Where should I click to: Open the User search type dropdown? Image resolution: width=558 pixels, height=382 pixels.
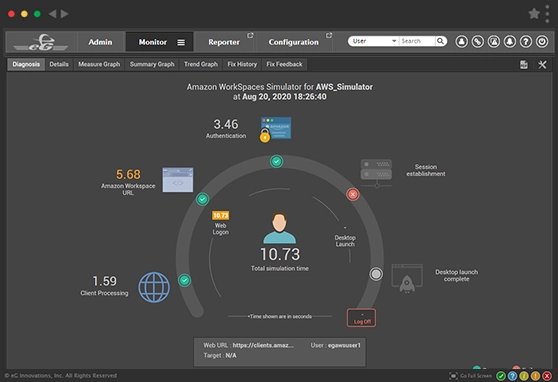click(374, 41)
